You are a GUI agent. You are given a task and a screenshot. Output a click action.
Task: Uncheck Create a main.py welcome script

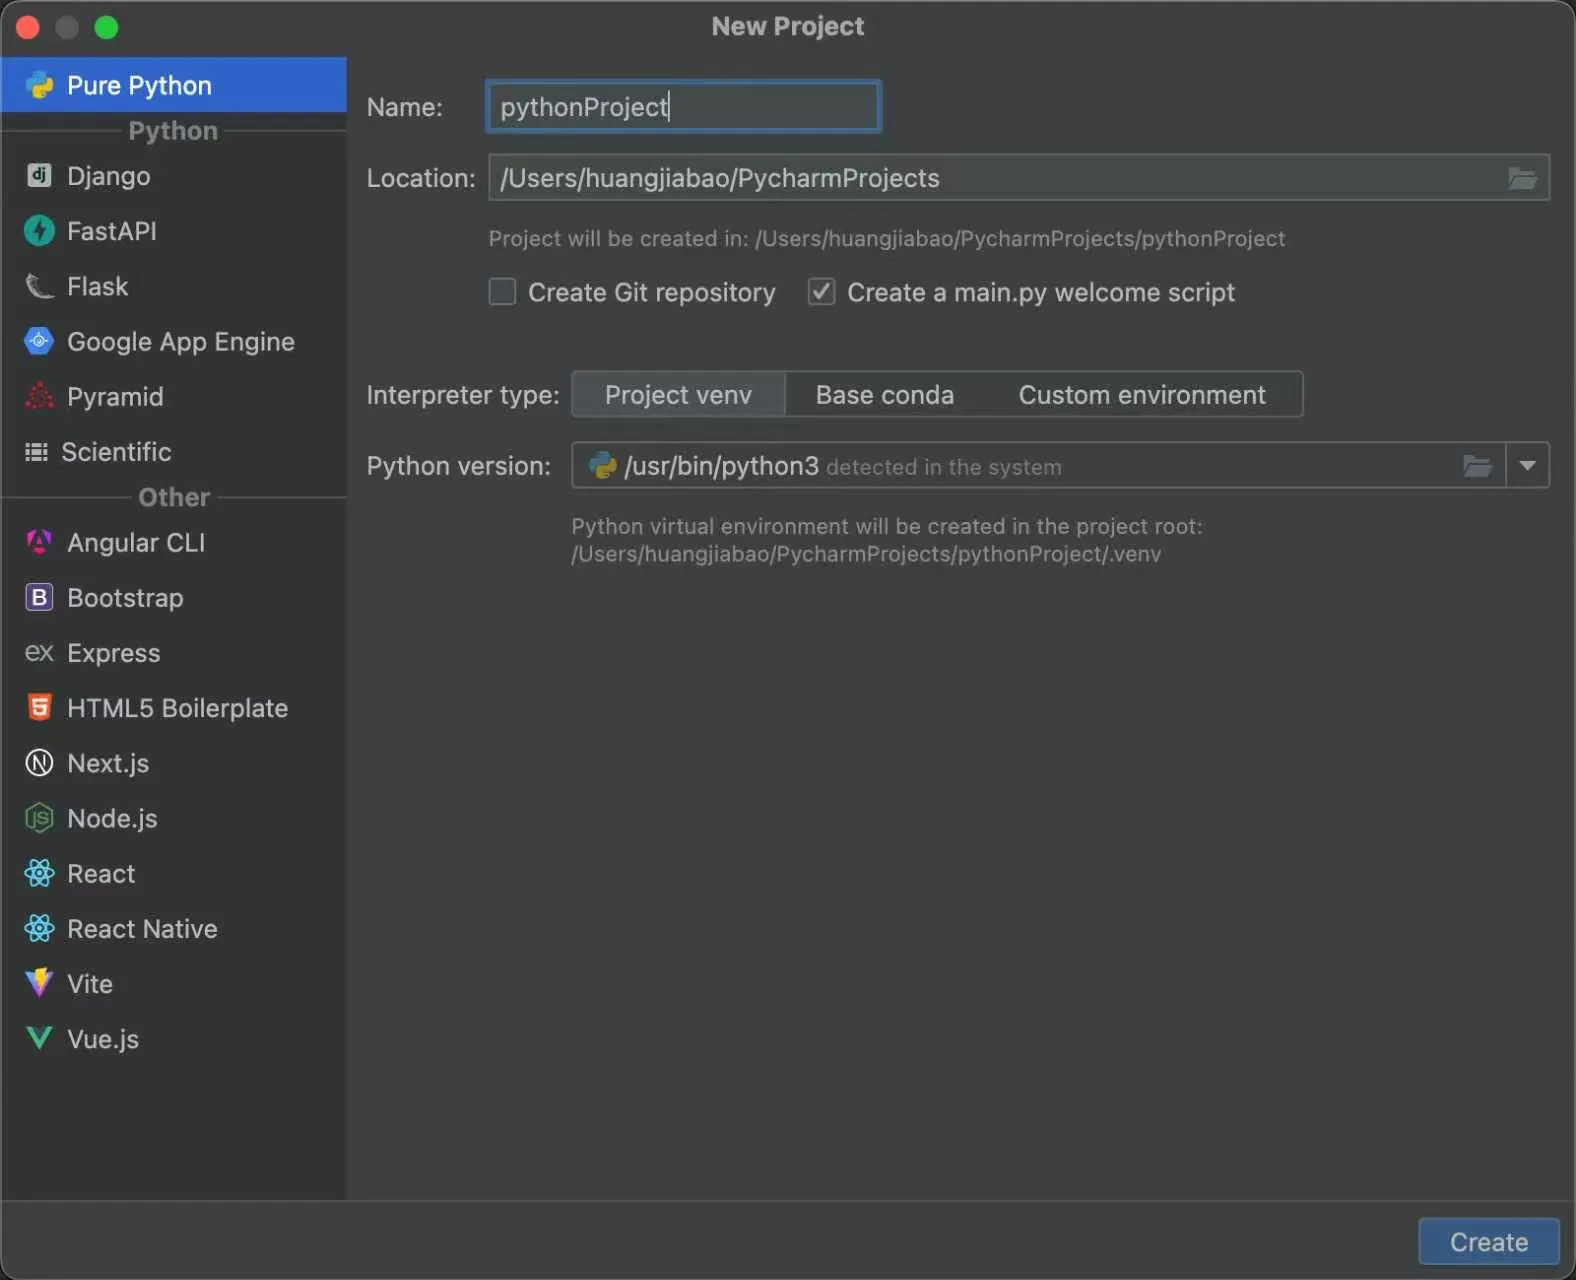[821, 292]
